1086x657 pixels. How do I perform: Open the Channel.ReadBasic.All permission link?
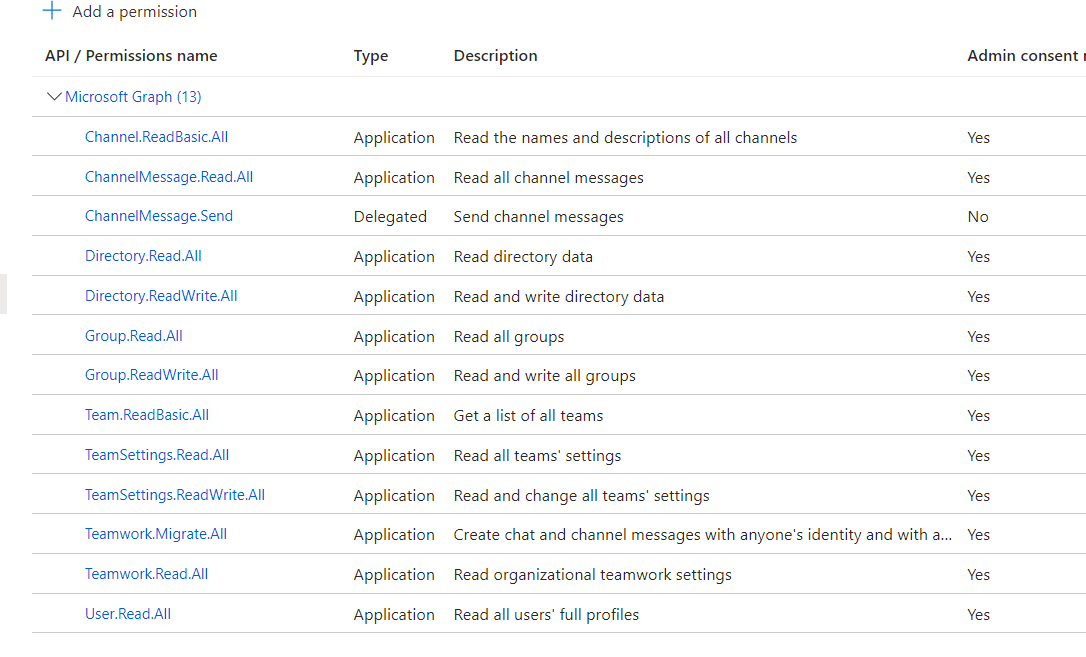pos(156,137)
